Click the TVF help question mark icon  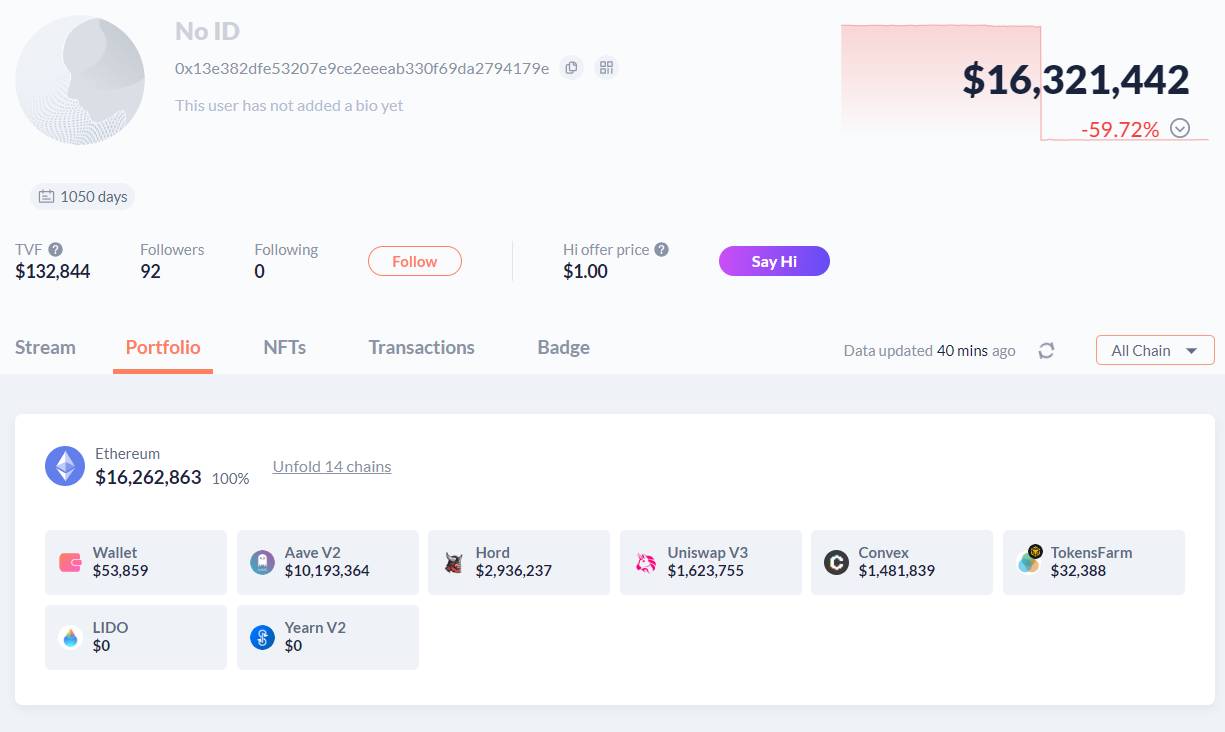tap(56, 249)
